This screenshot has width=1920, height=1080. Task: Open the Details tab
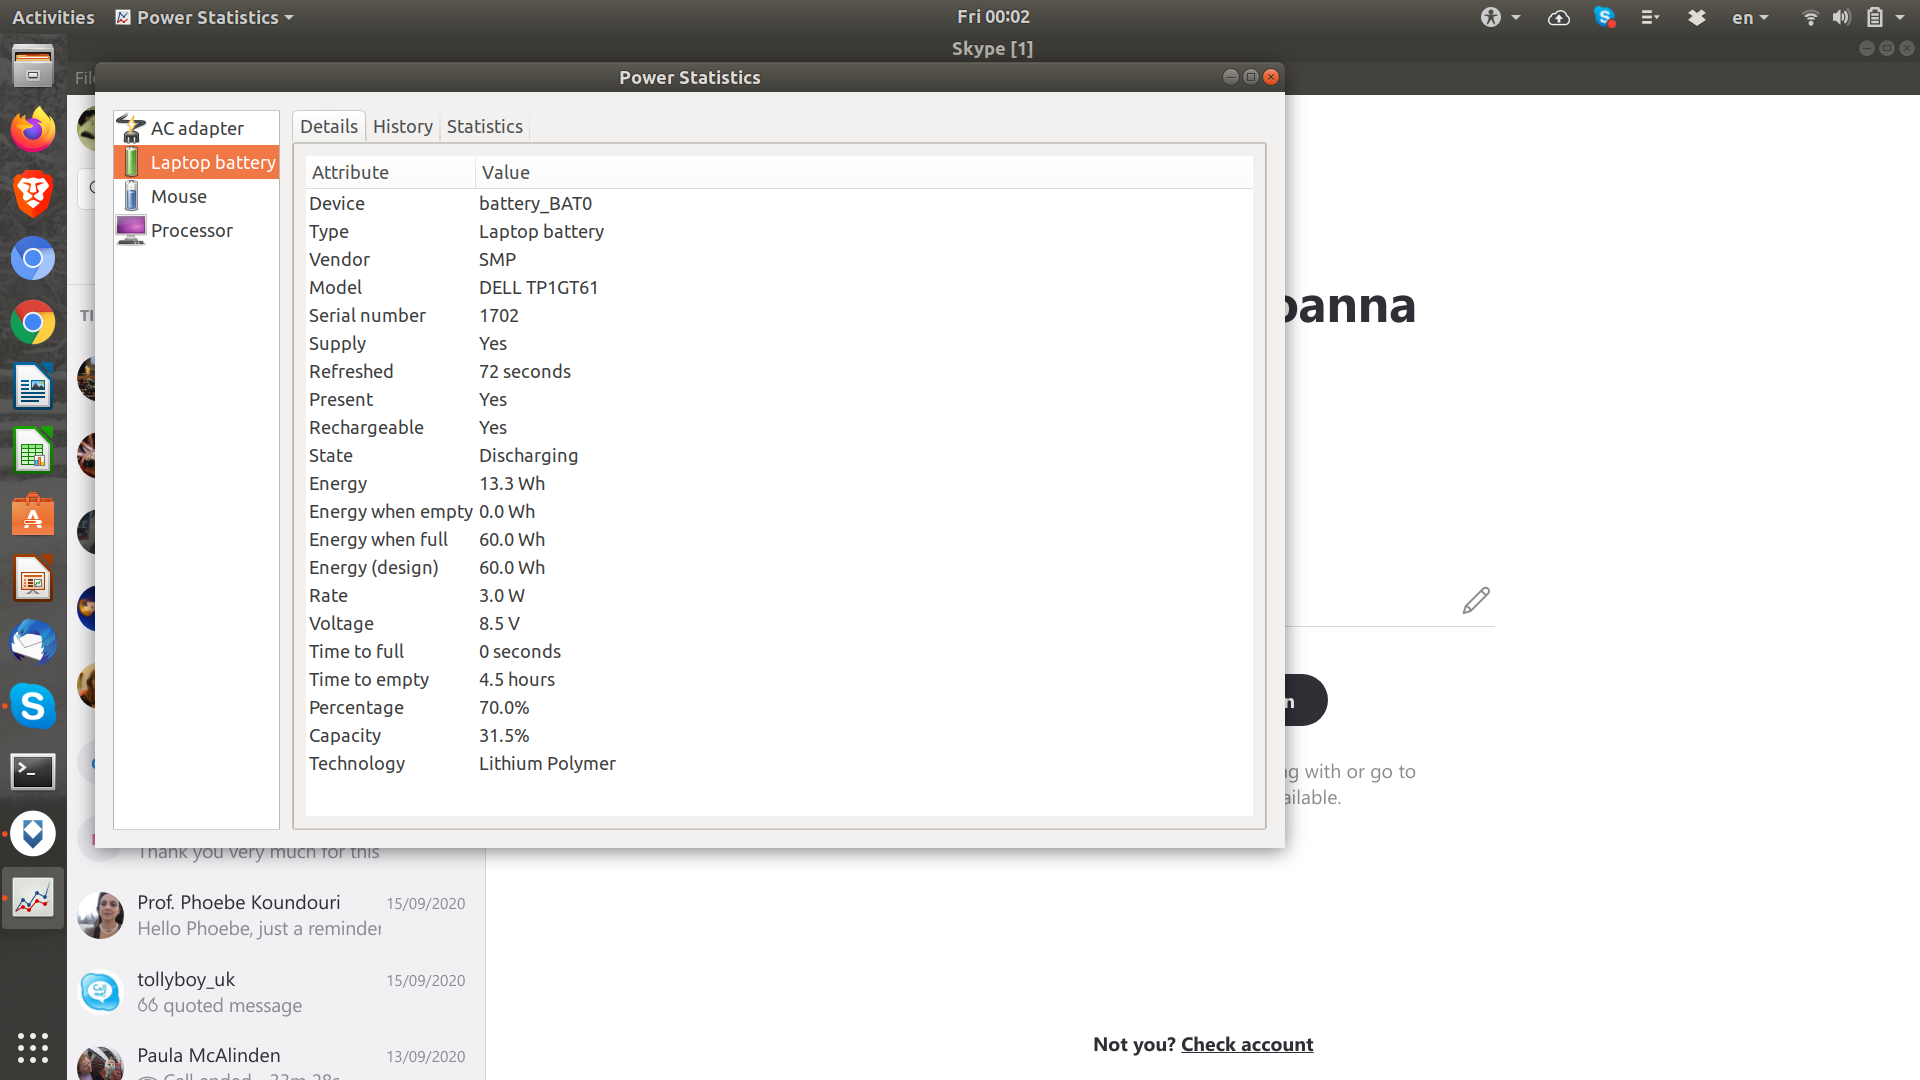coord(329,126)
